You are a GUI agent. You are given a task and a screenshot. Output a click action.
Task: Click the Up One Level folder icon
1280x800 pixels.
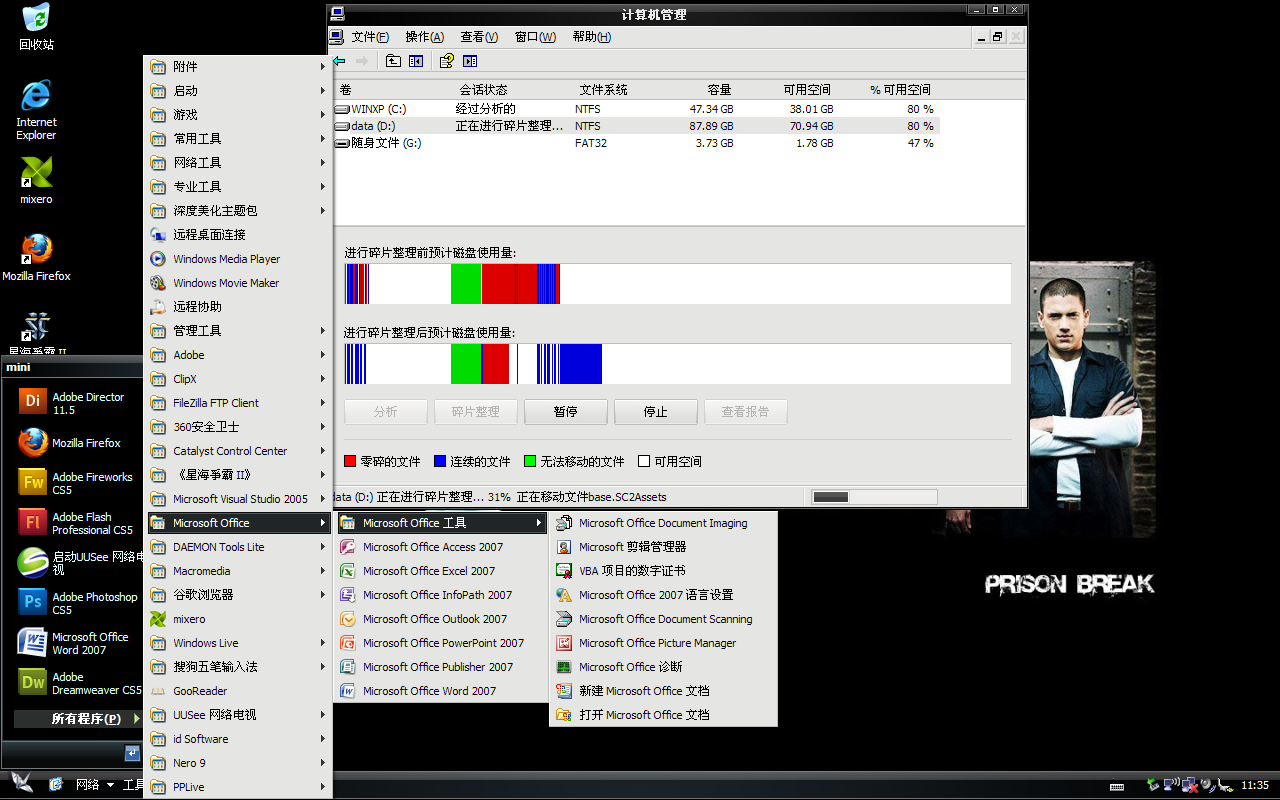pos(393,61)
